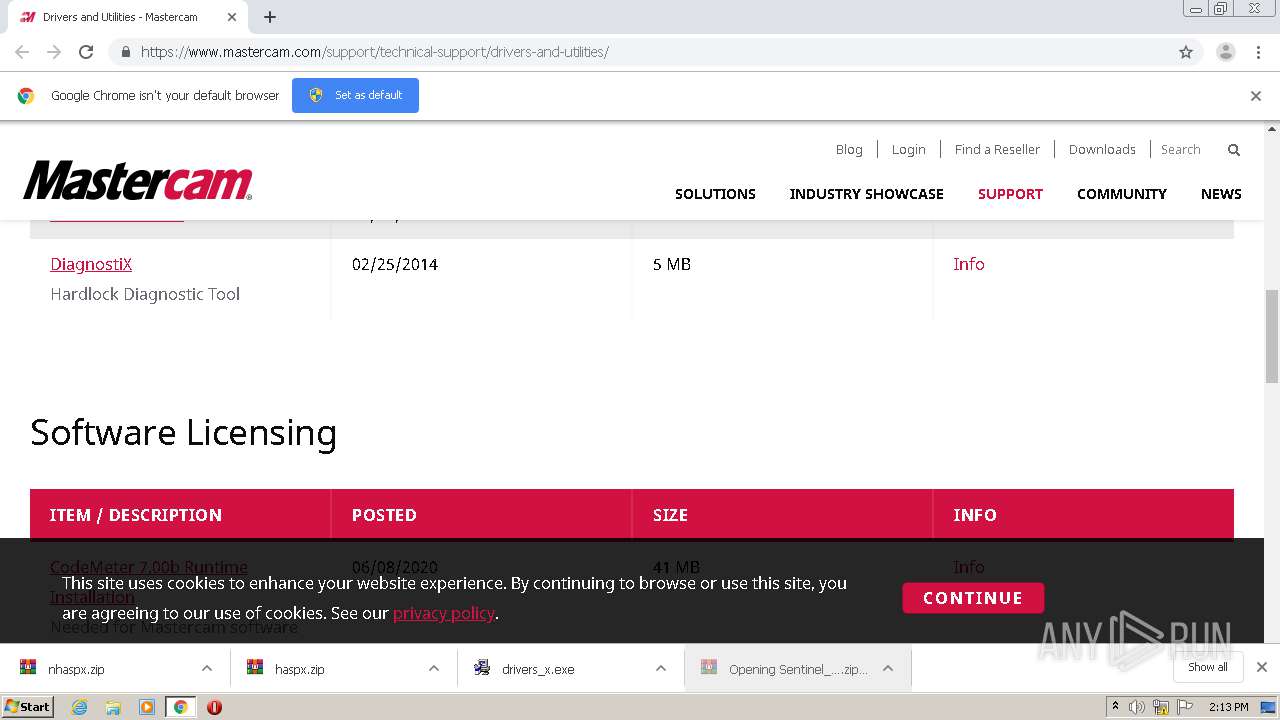Close the downloads shelf
The height and width of the screenshot is (720, 1280).
coord(1262,667)
